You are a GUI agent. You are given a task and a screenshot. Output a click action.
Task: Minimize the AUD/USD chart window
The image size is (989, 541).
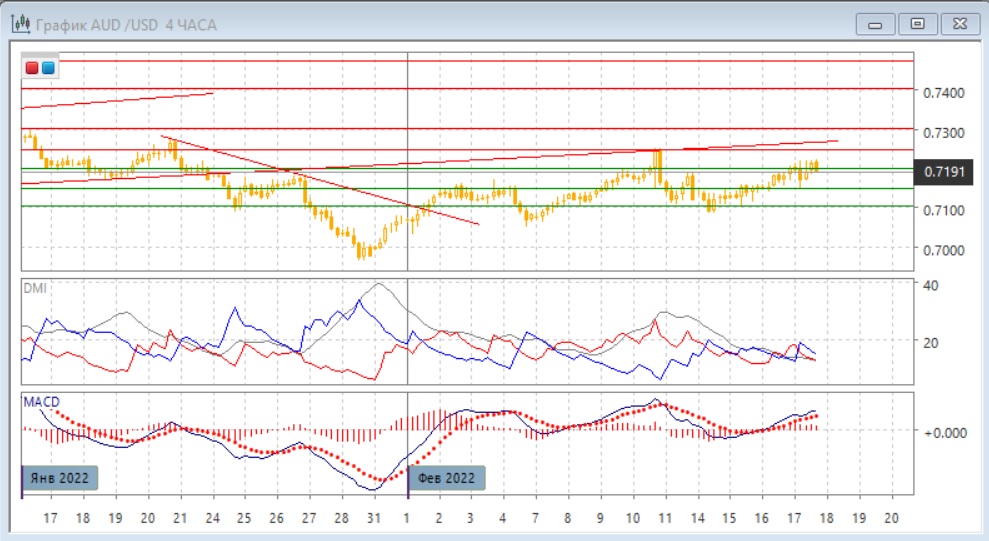[x=875, y=25]
